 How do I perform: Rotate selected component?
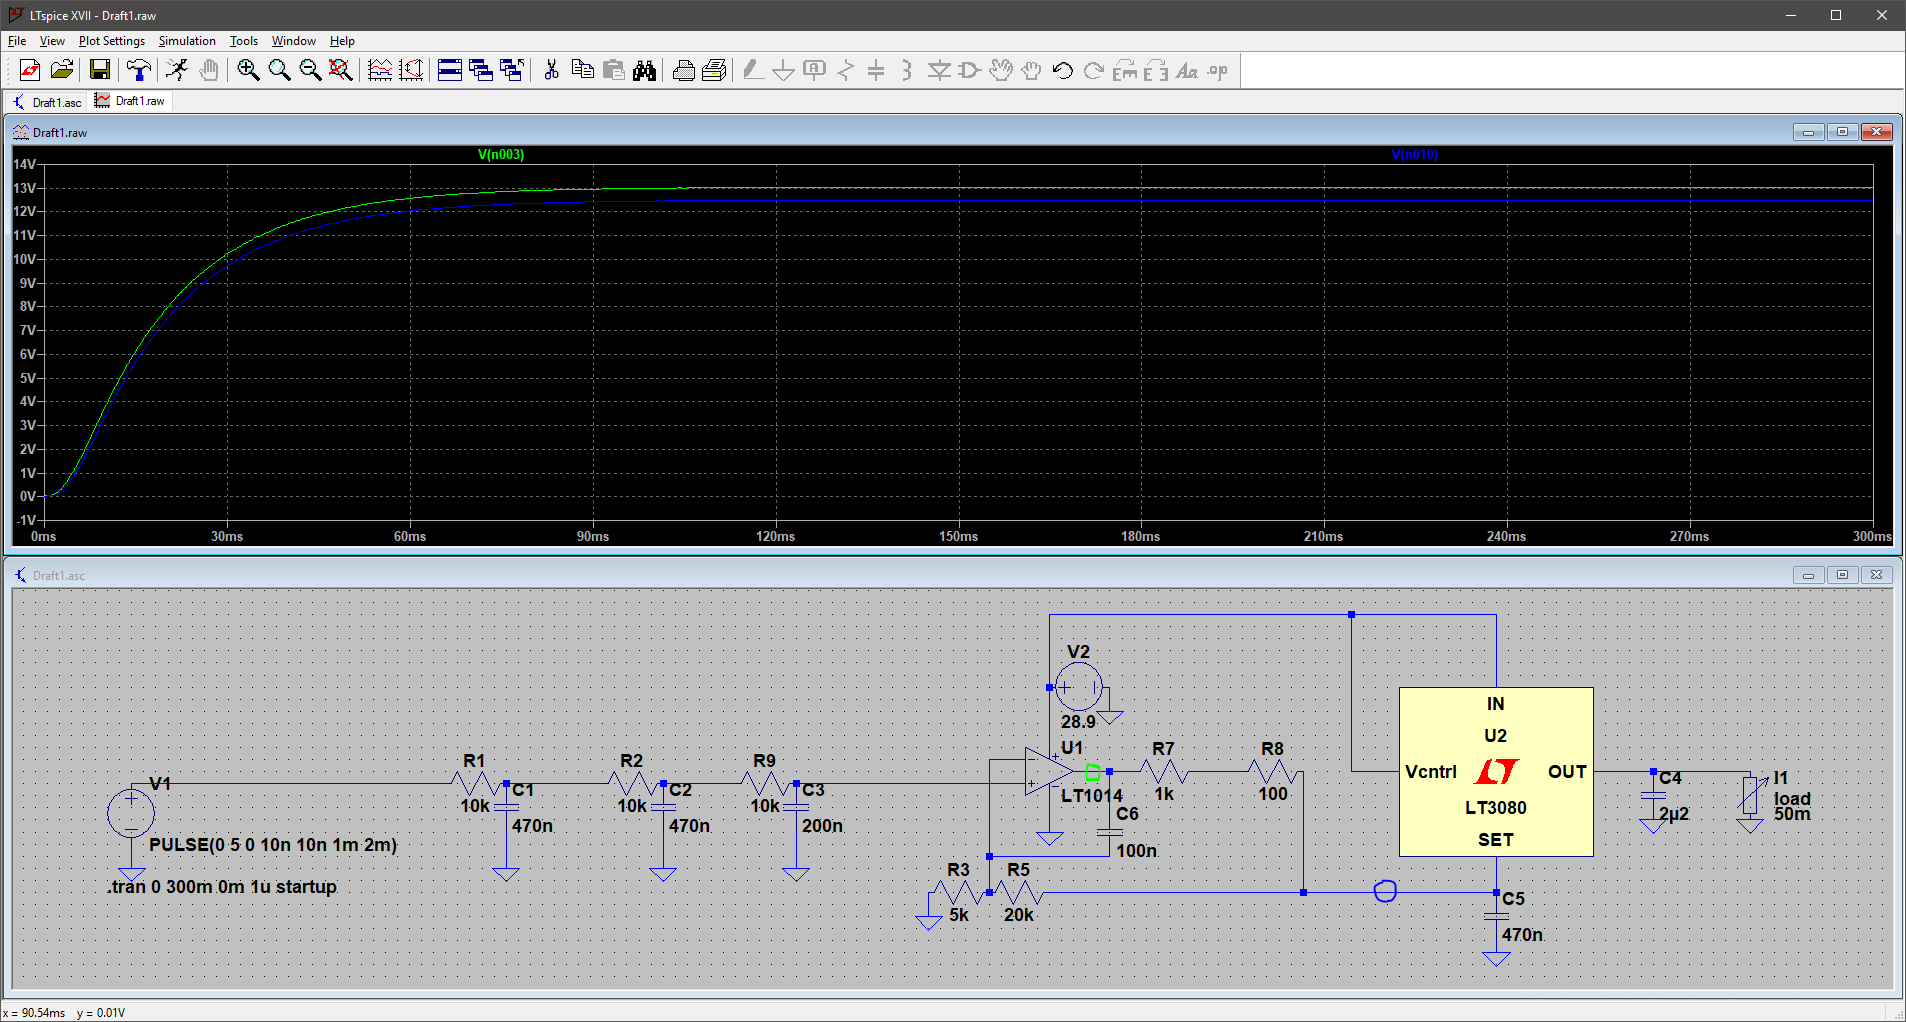[1125, 70]
